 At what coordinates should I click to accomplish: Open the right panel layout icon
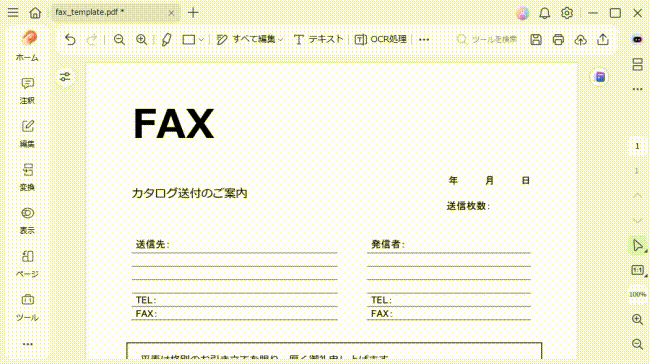(638, 65)
